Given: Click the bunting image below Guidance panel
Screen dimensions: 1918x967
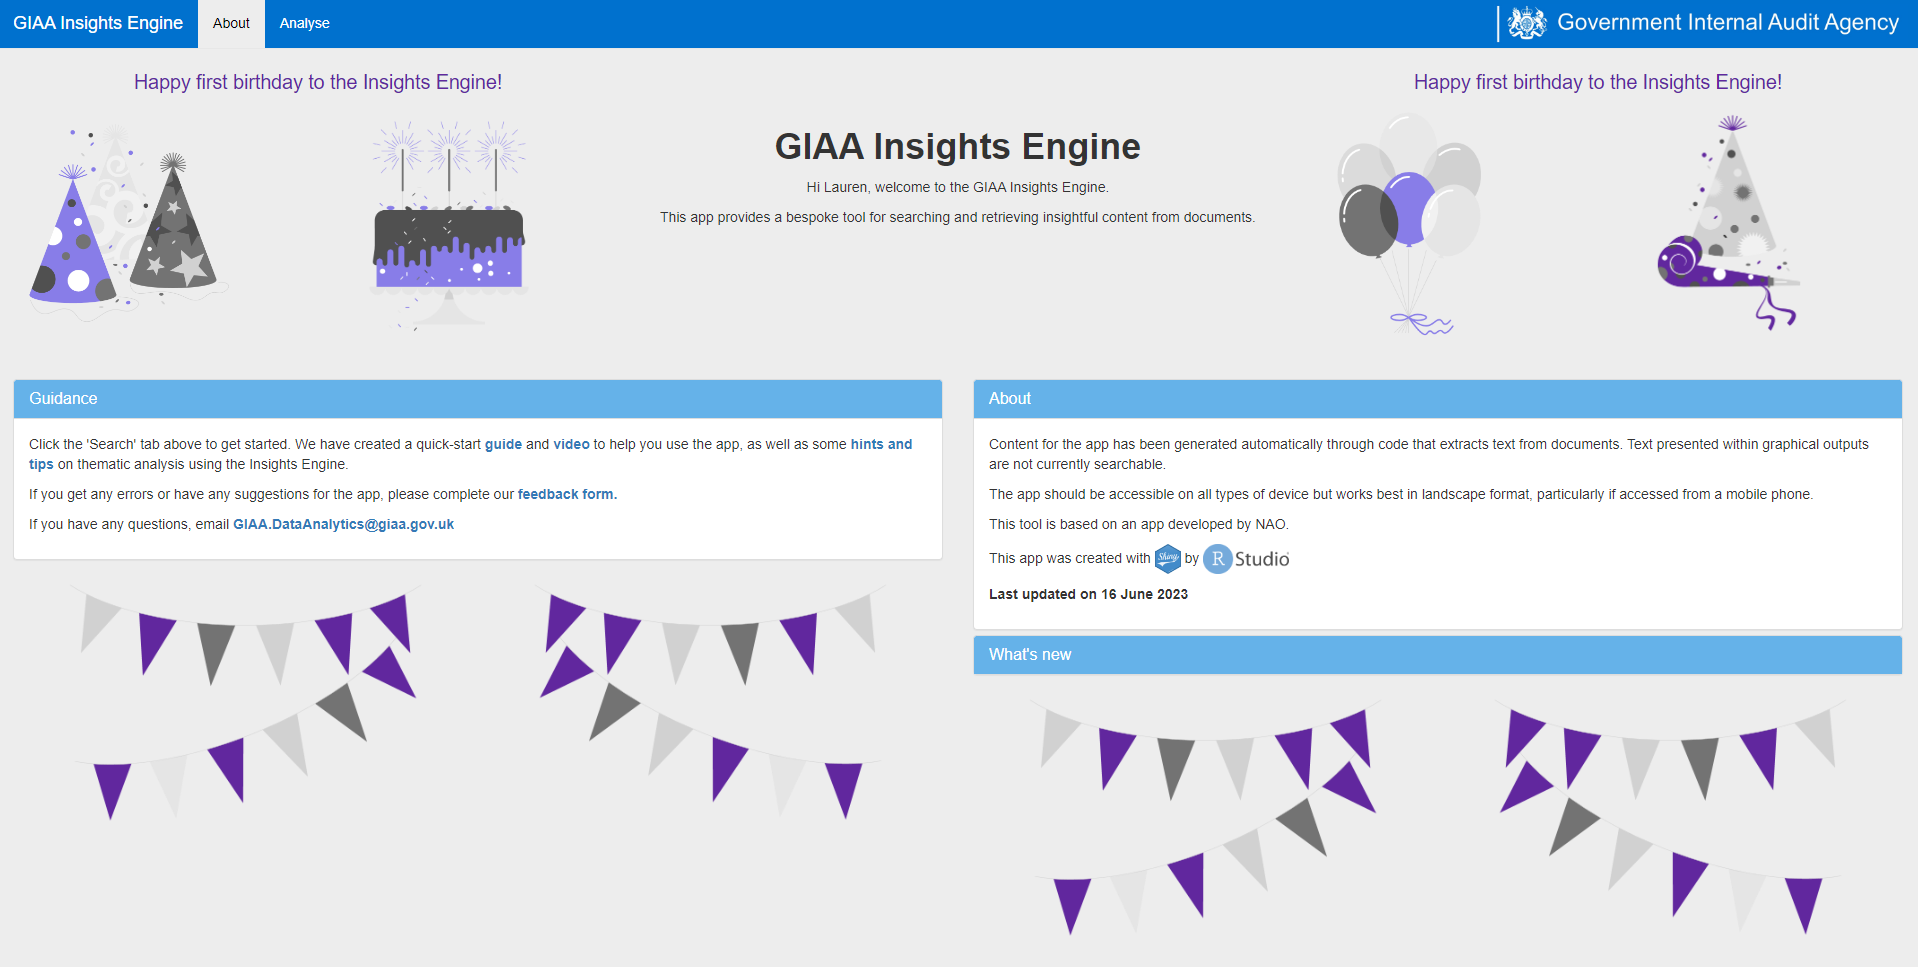Looking at the screenshot, I should (478, 702).
